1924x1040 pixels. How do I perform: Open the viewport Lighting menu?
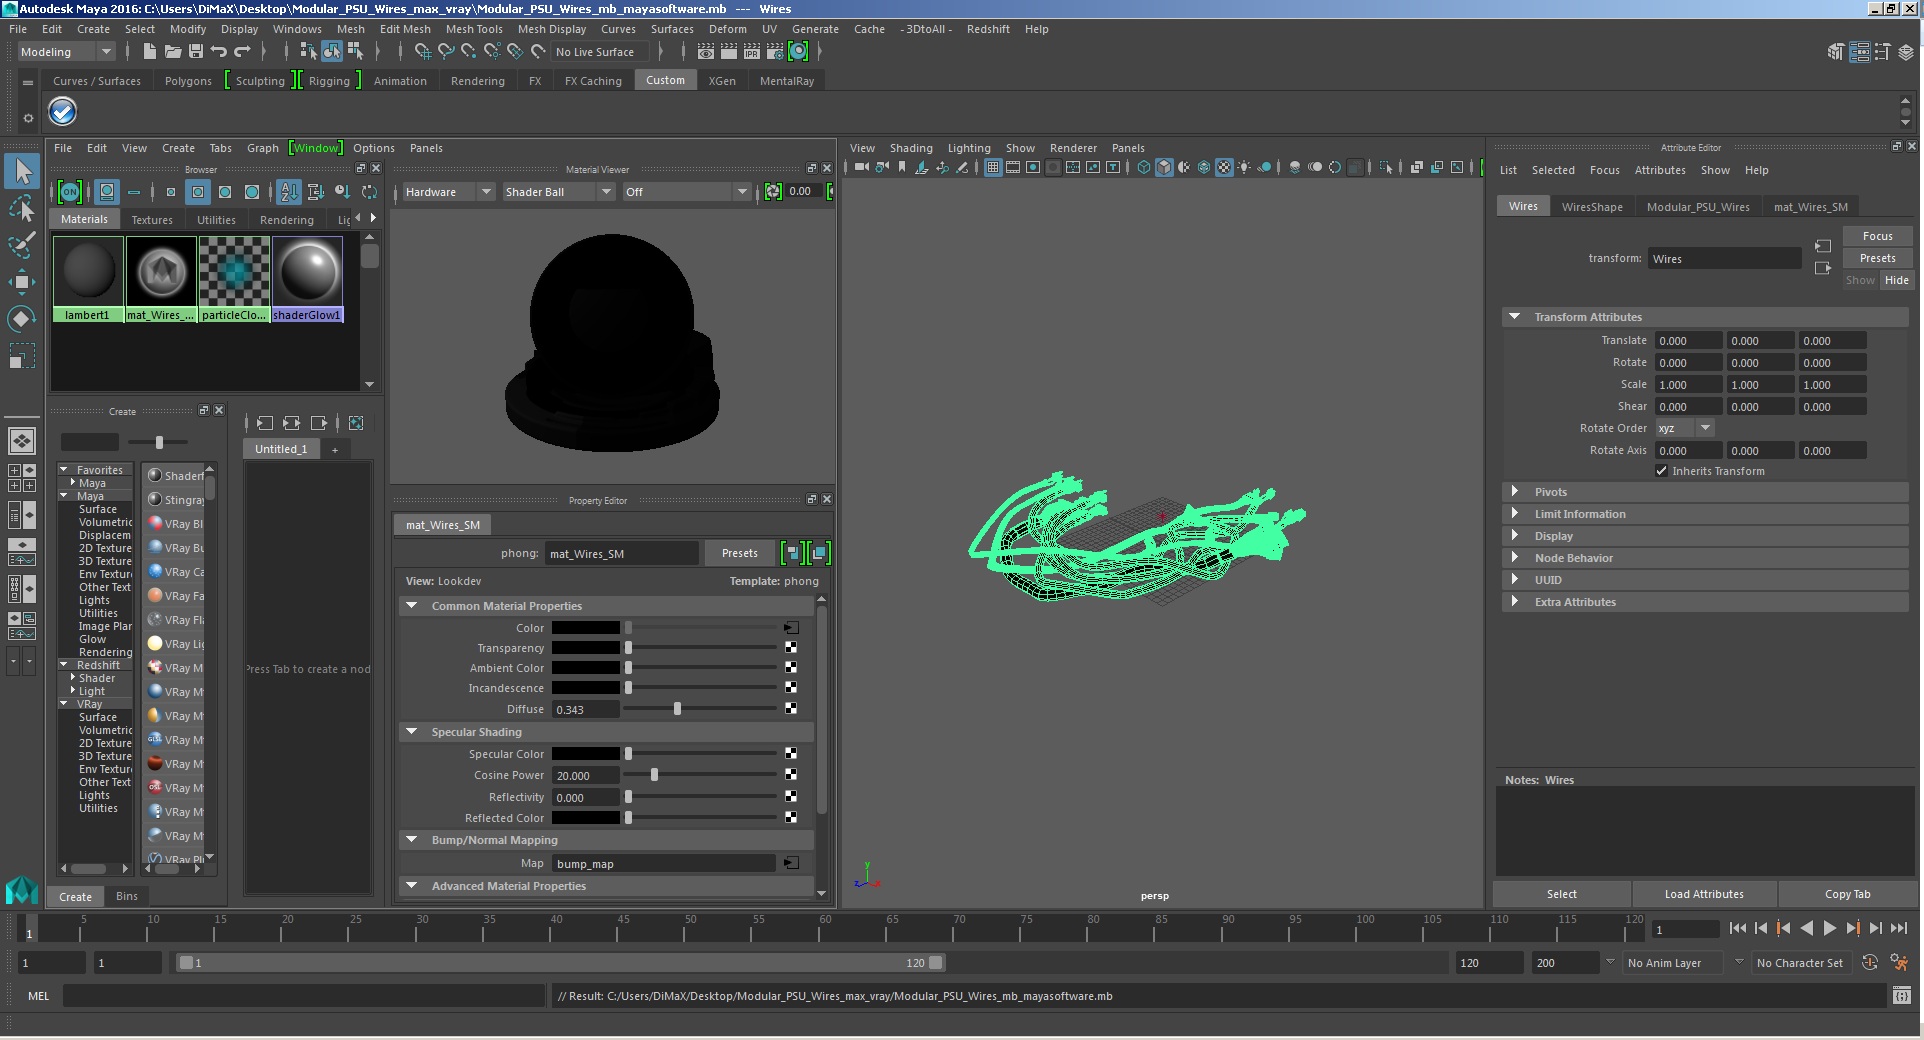coord(969,148)
